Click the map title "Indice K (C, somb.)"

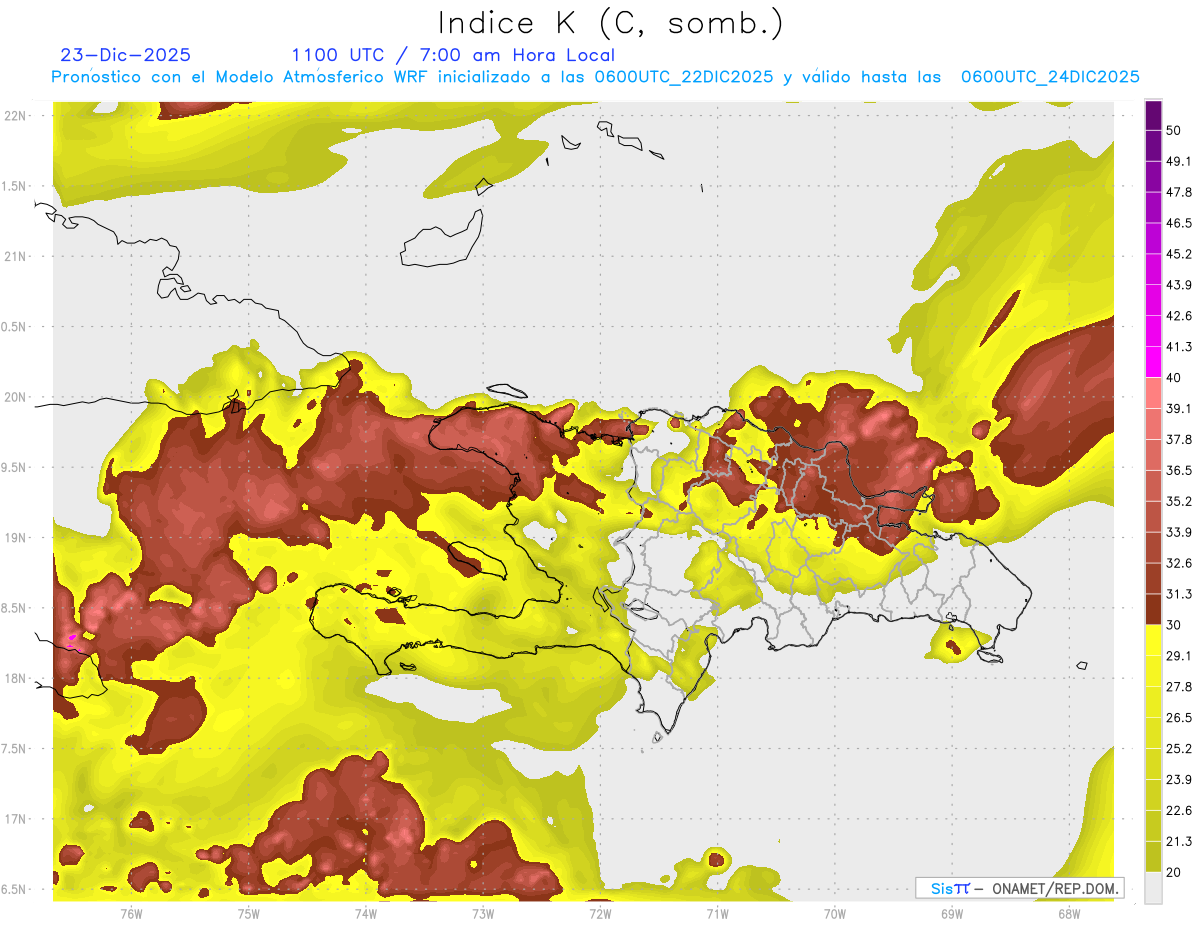point(611,23)
